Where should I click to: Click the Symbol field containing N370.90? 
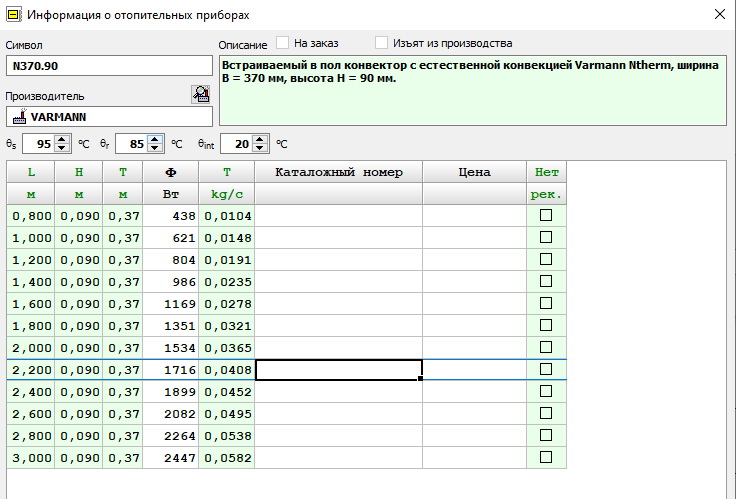108,66
